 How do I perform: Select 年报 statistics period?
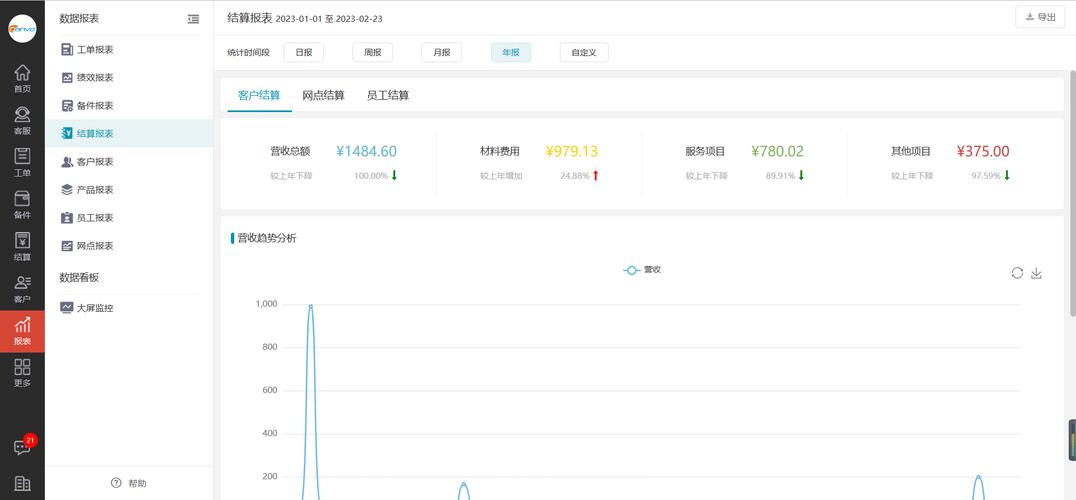click(x=511, y=53)
